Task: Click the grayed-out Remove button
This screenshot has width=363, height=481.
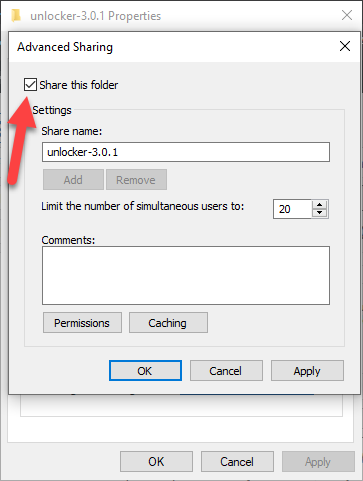Action: coord(136,180)
